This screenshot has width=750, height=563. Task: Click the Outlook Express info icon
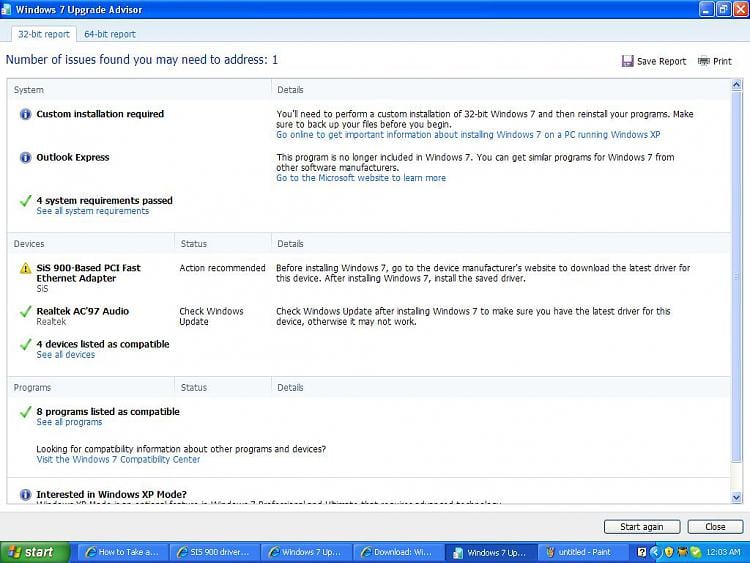pos(25,157)
